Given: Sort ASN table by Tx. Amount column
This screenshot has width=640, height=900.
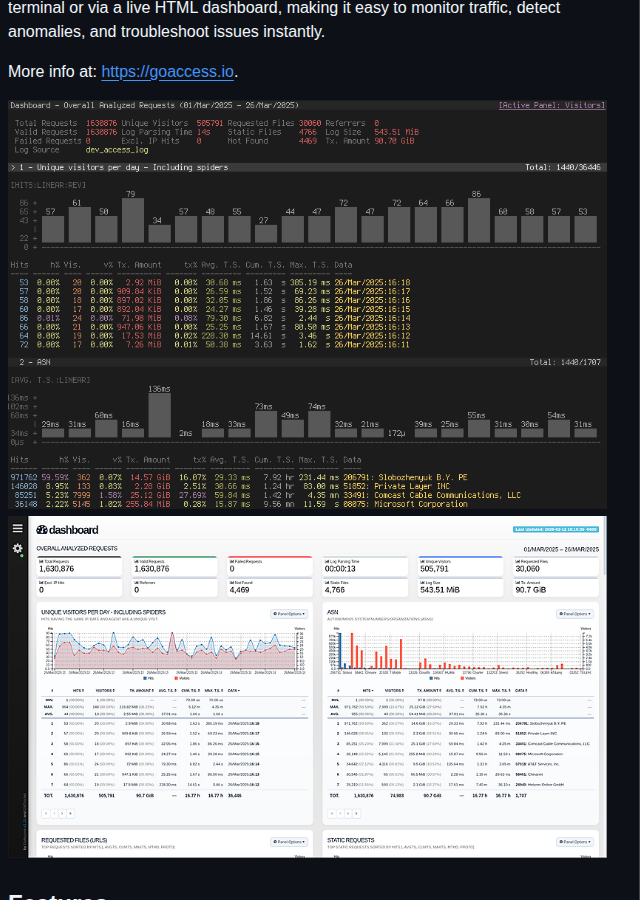Looking at the screenshot, I should (428, 690).
